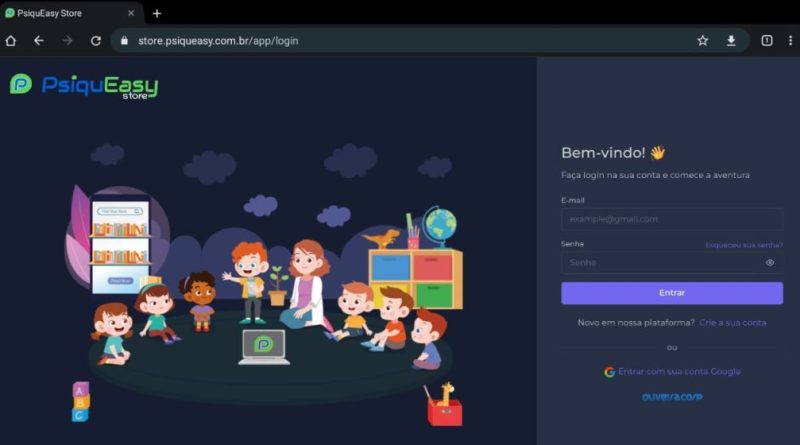Click the forward navigation arrow
The height and width of the screenshot is (445, 800).
click(67, 41)
